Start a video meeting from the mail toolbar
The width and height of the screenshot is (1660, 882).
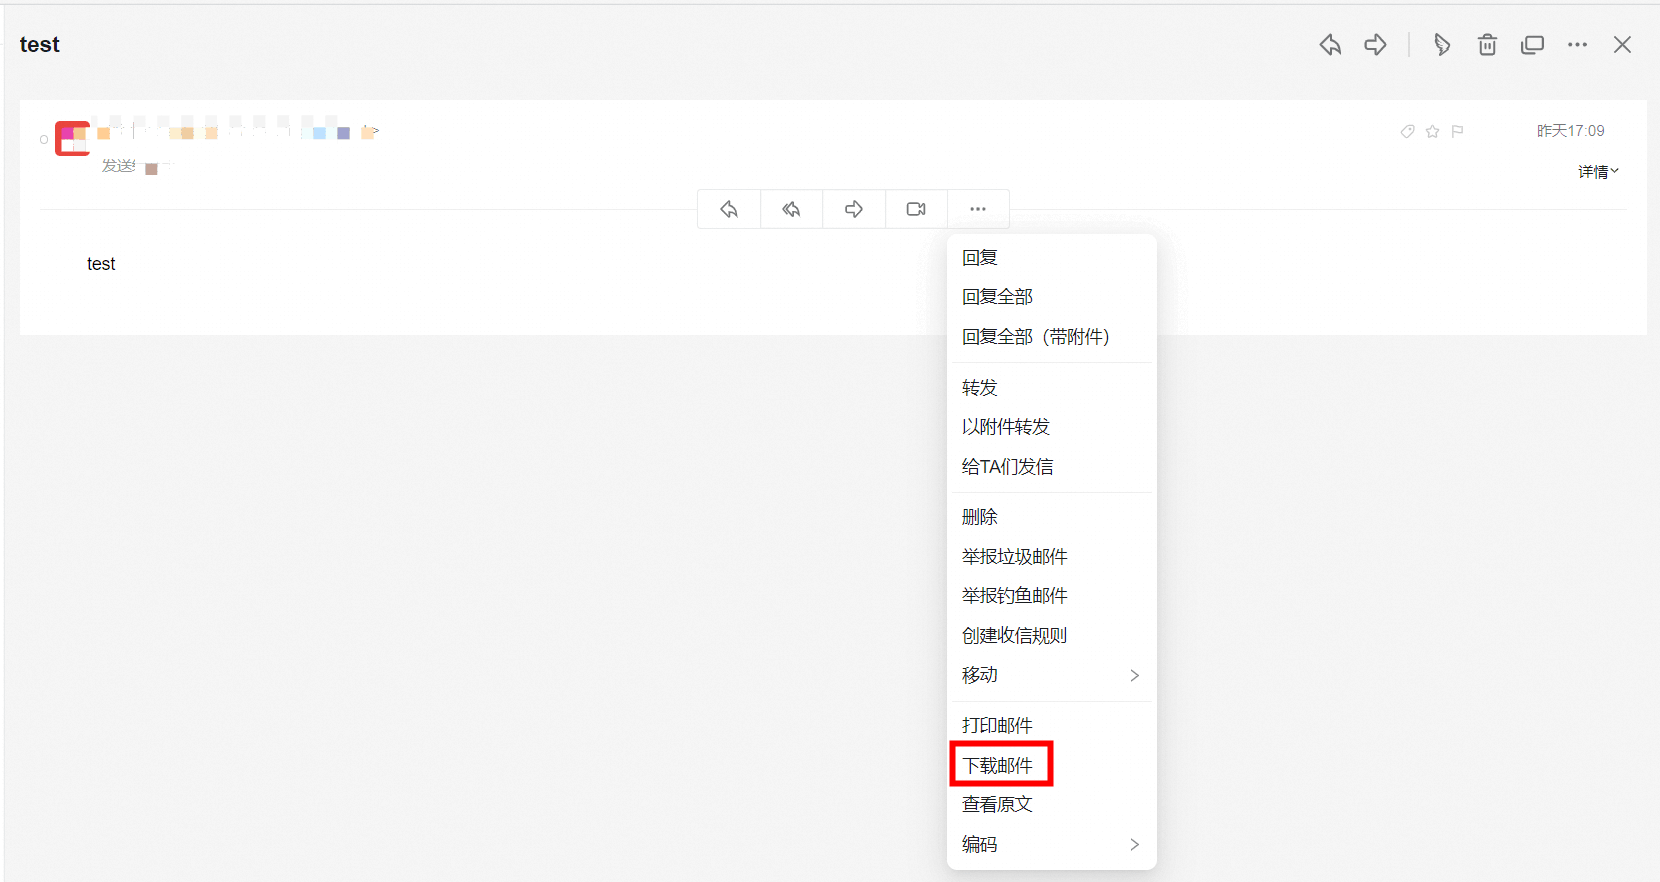pos(916,209)
